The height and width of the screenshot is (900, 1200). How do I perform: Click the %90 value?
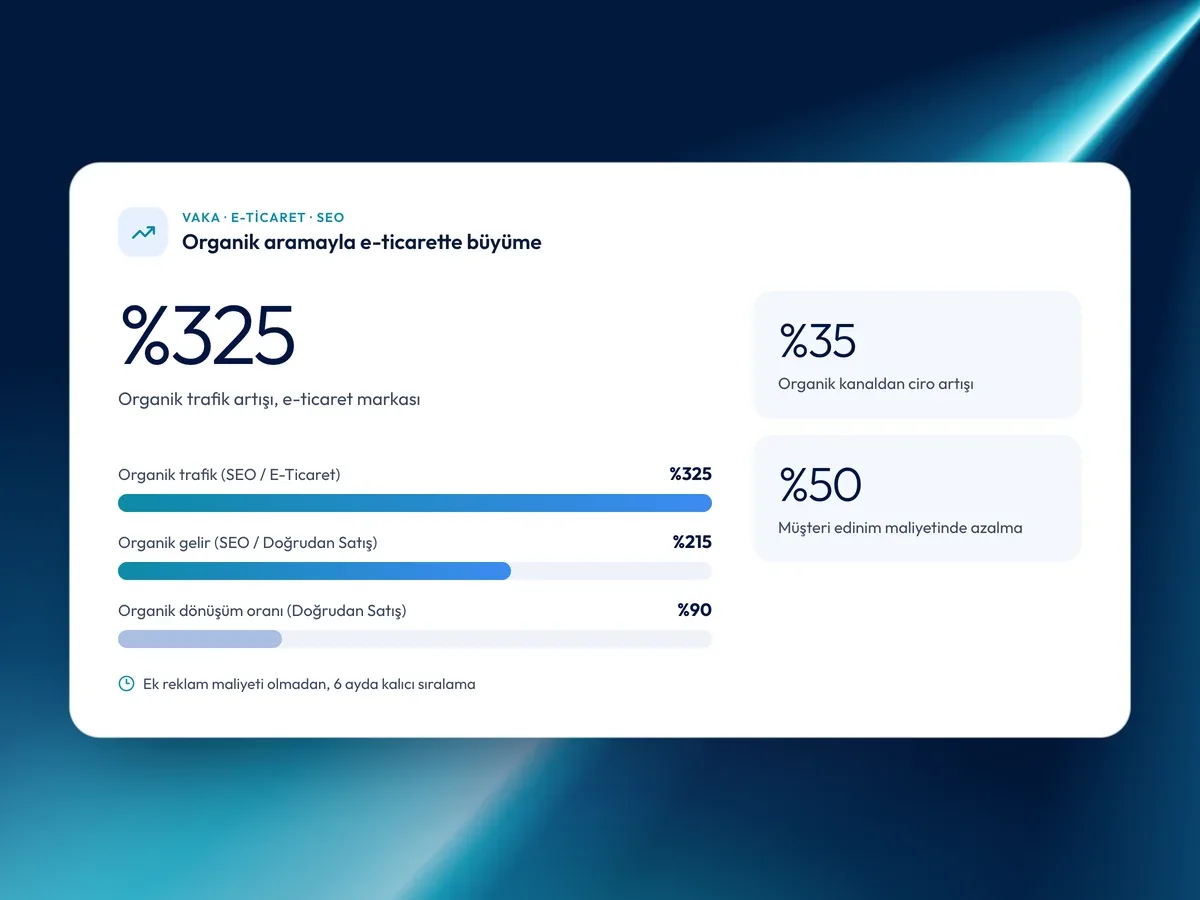tap(695, 610)
